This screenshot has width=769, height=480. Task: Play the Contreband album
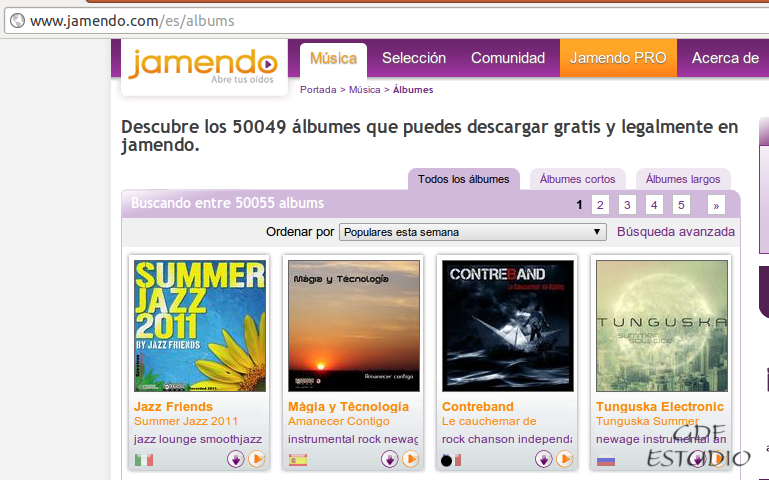(x=564, y=459)
